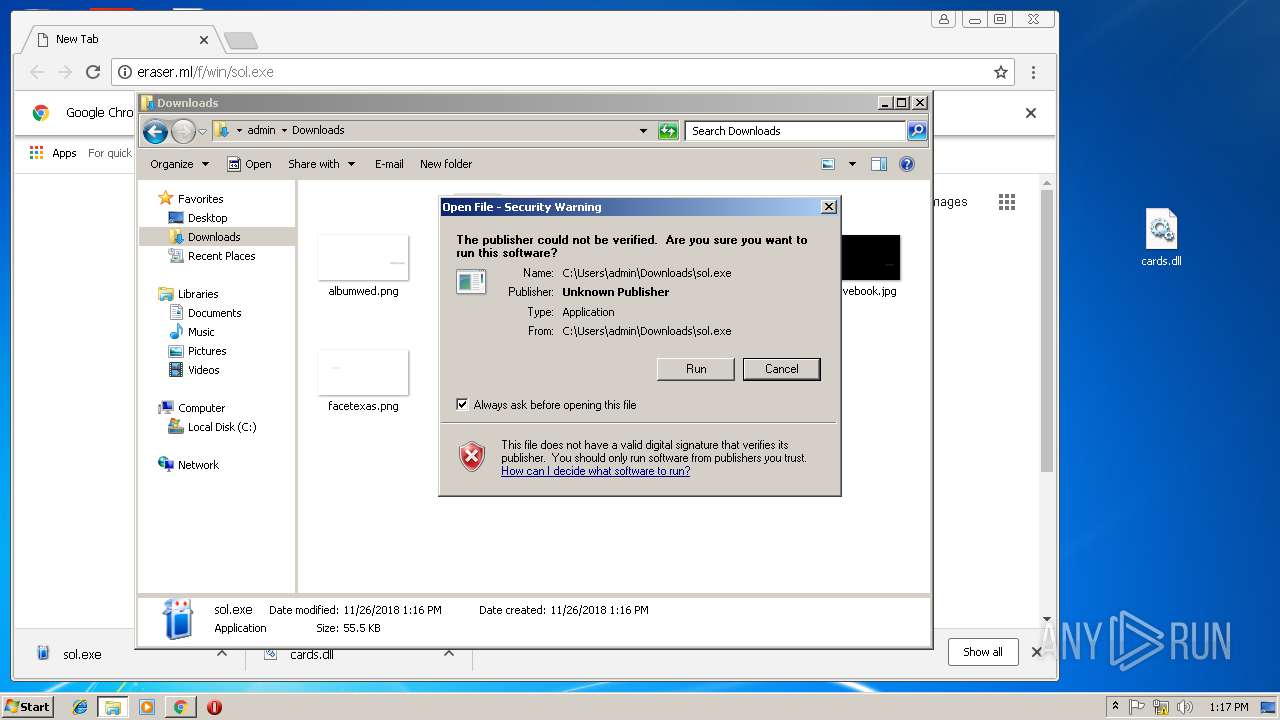1280x720 pixels.
Task: Open How can I decide what software to run link
Action: pos(595,471)
